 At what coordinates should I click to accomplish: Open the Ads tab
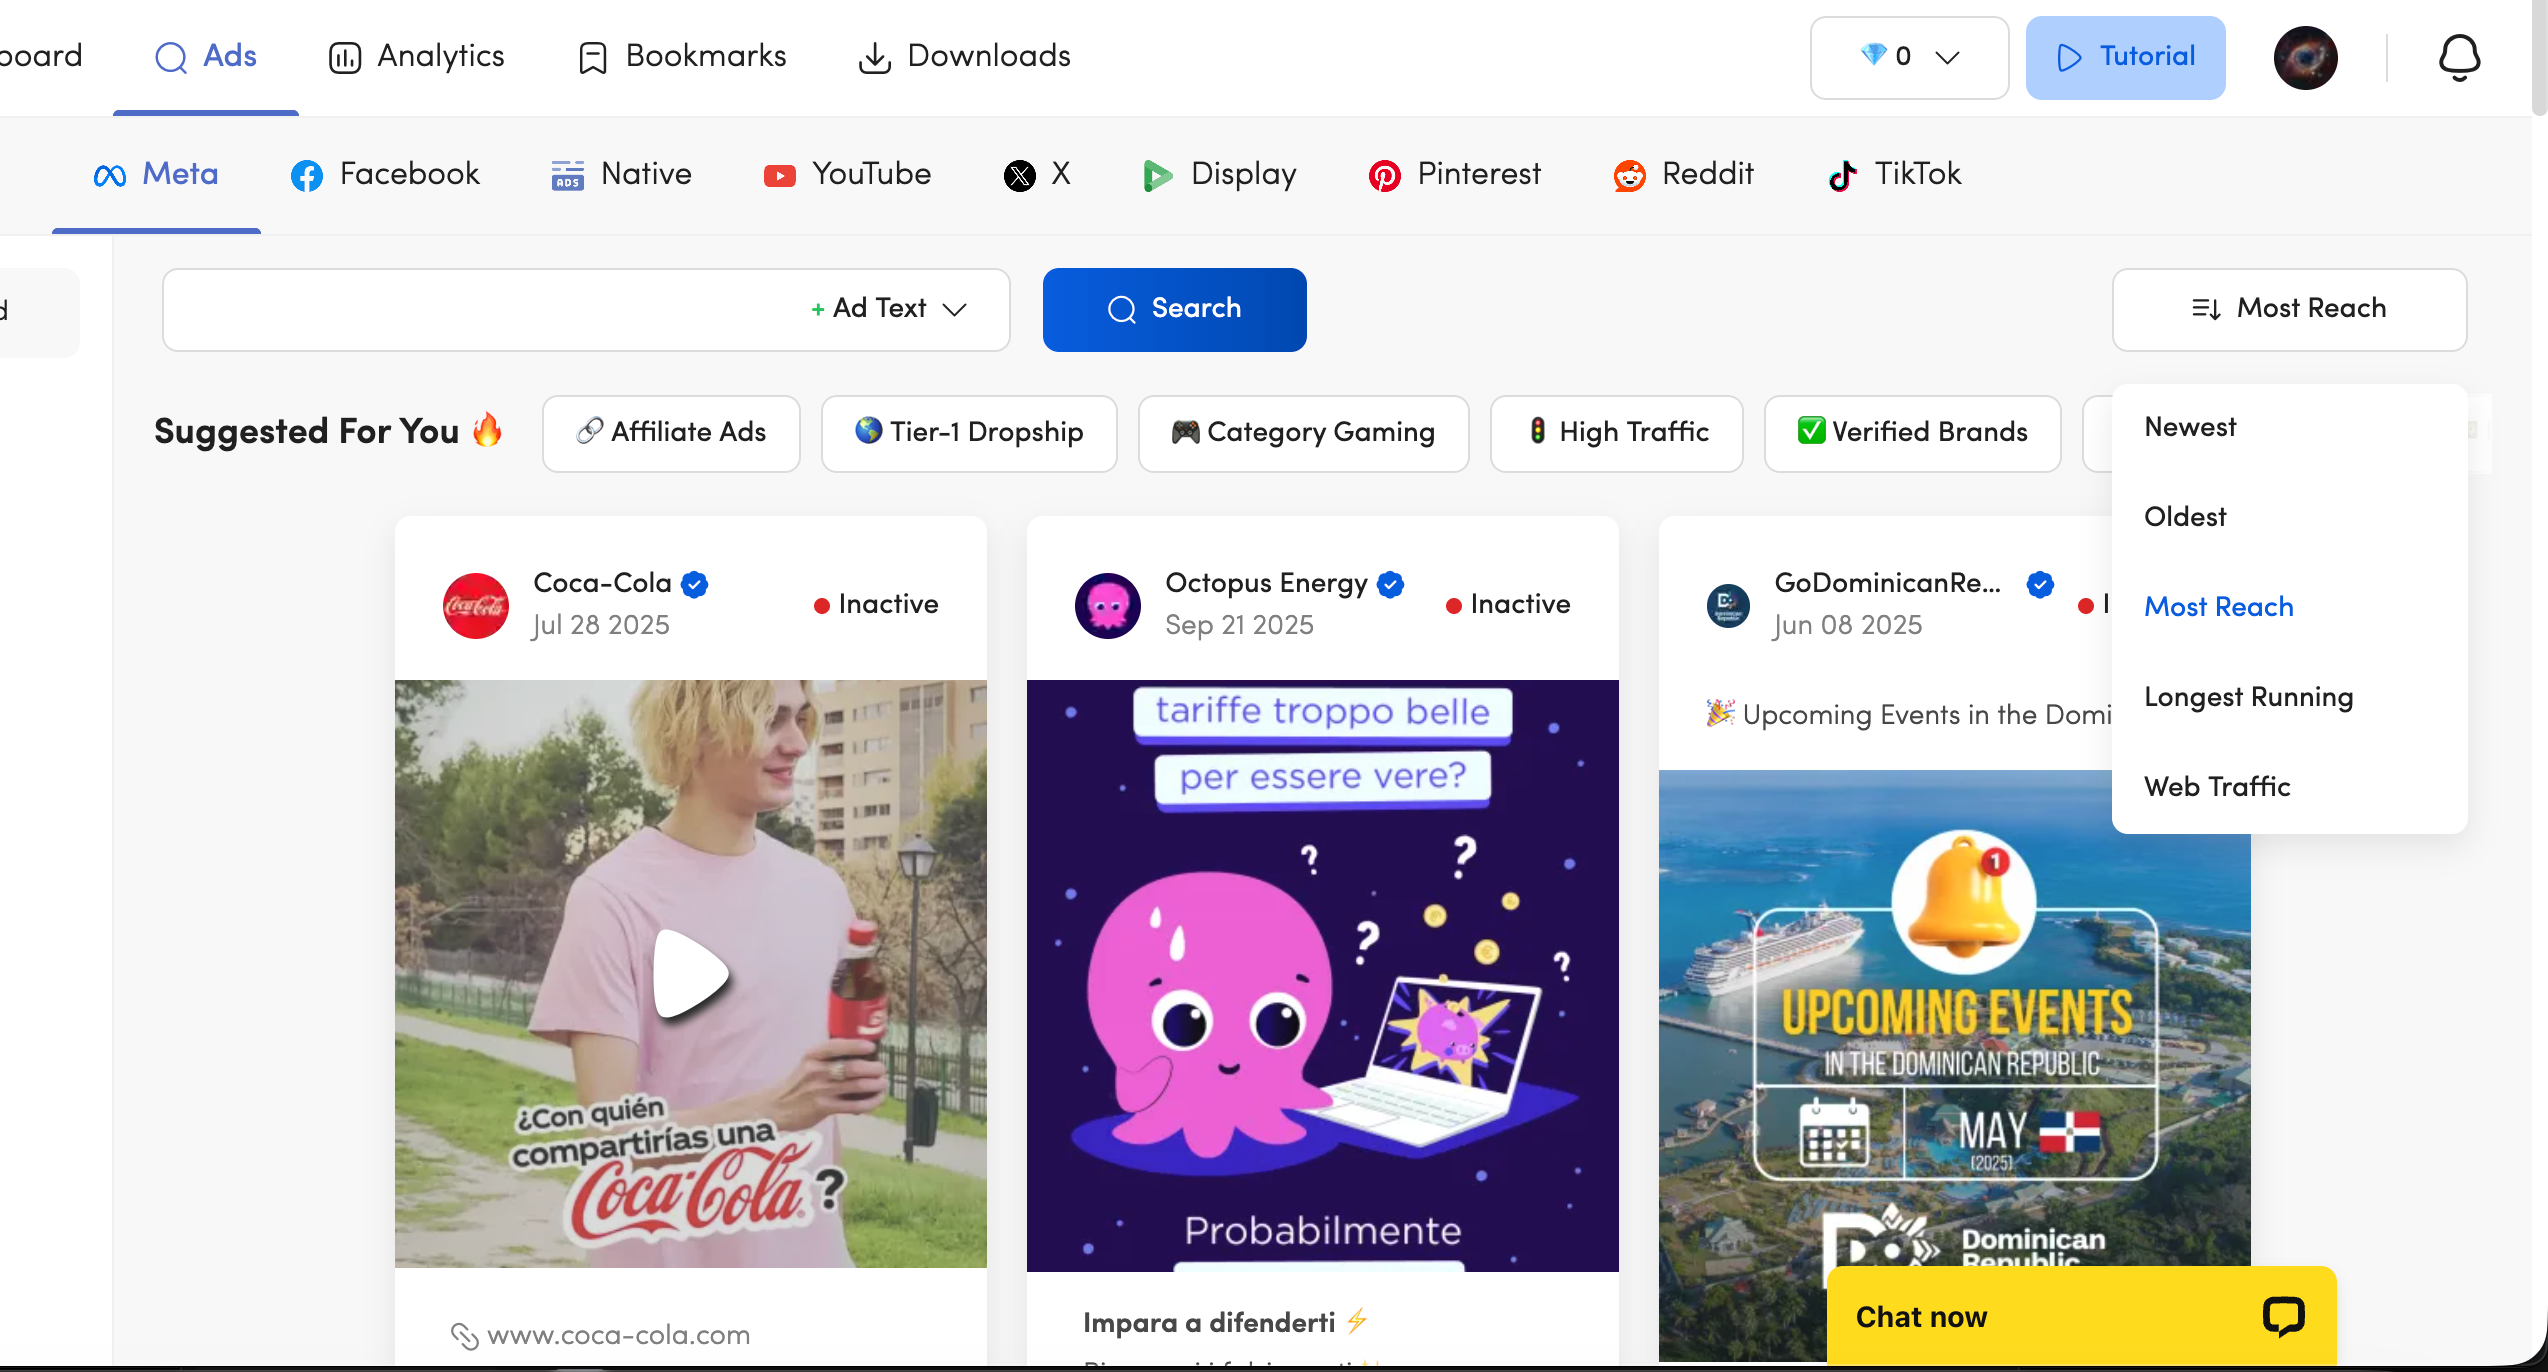pos(206,56)
